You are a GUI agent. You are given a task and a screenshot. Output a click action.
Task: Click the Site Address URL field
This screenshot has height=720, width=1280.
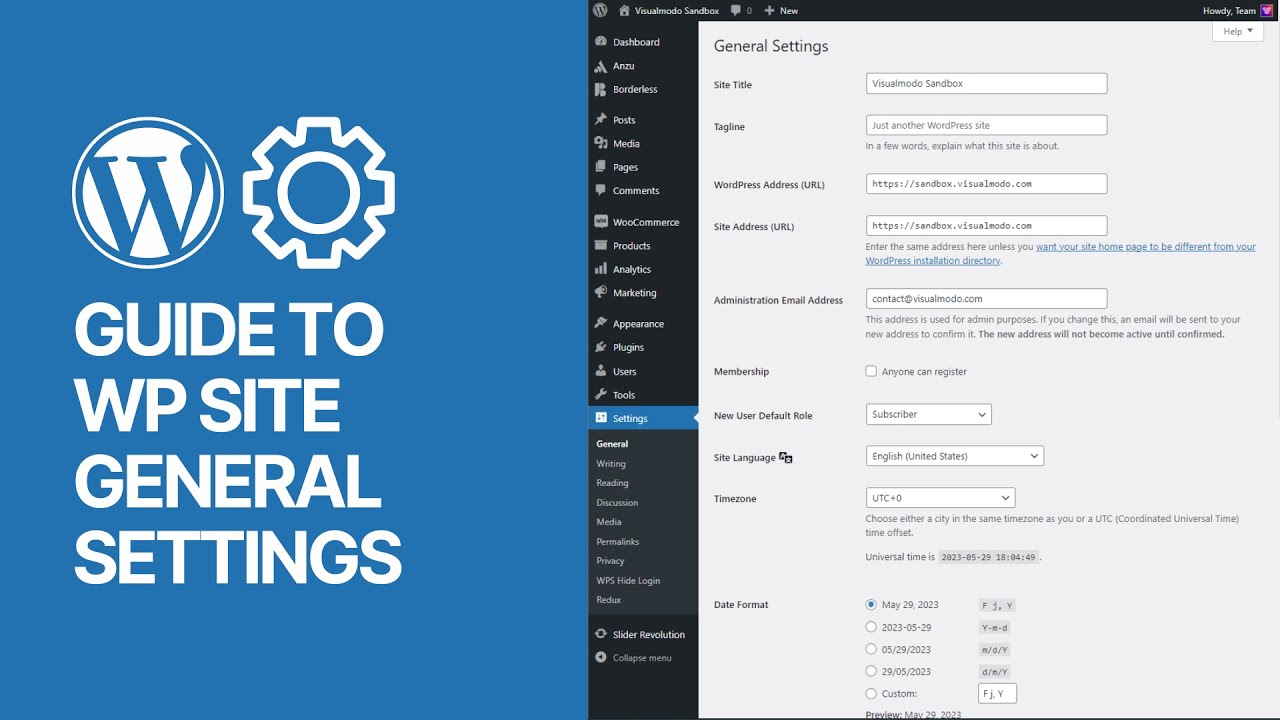coord(986,226)
